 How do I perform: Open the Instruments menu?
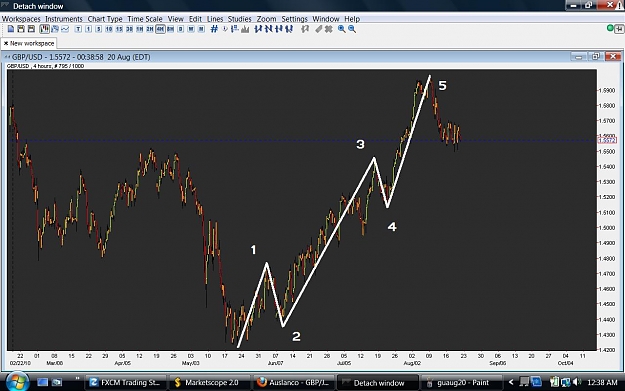pos(64,19)
